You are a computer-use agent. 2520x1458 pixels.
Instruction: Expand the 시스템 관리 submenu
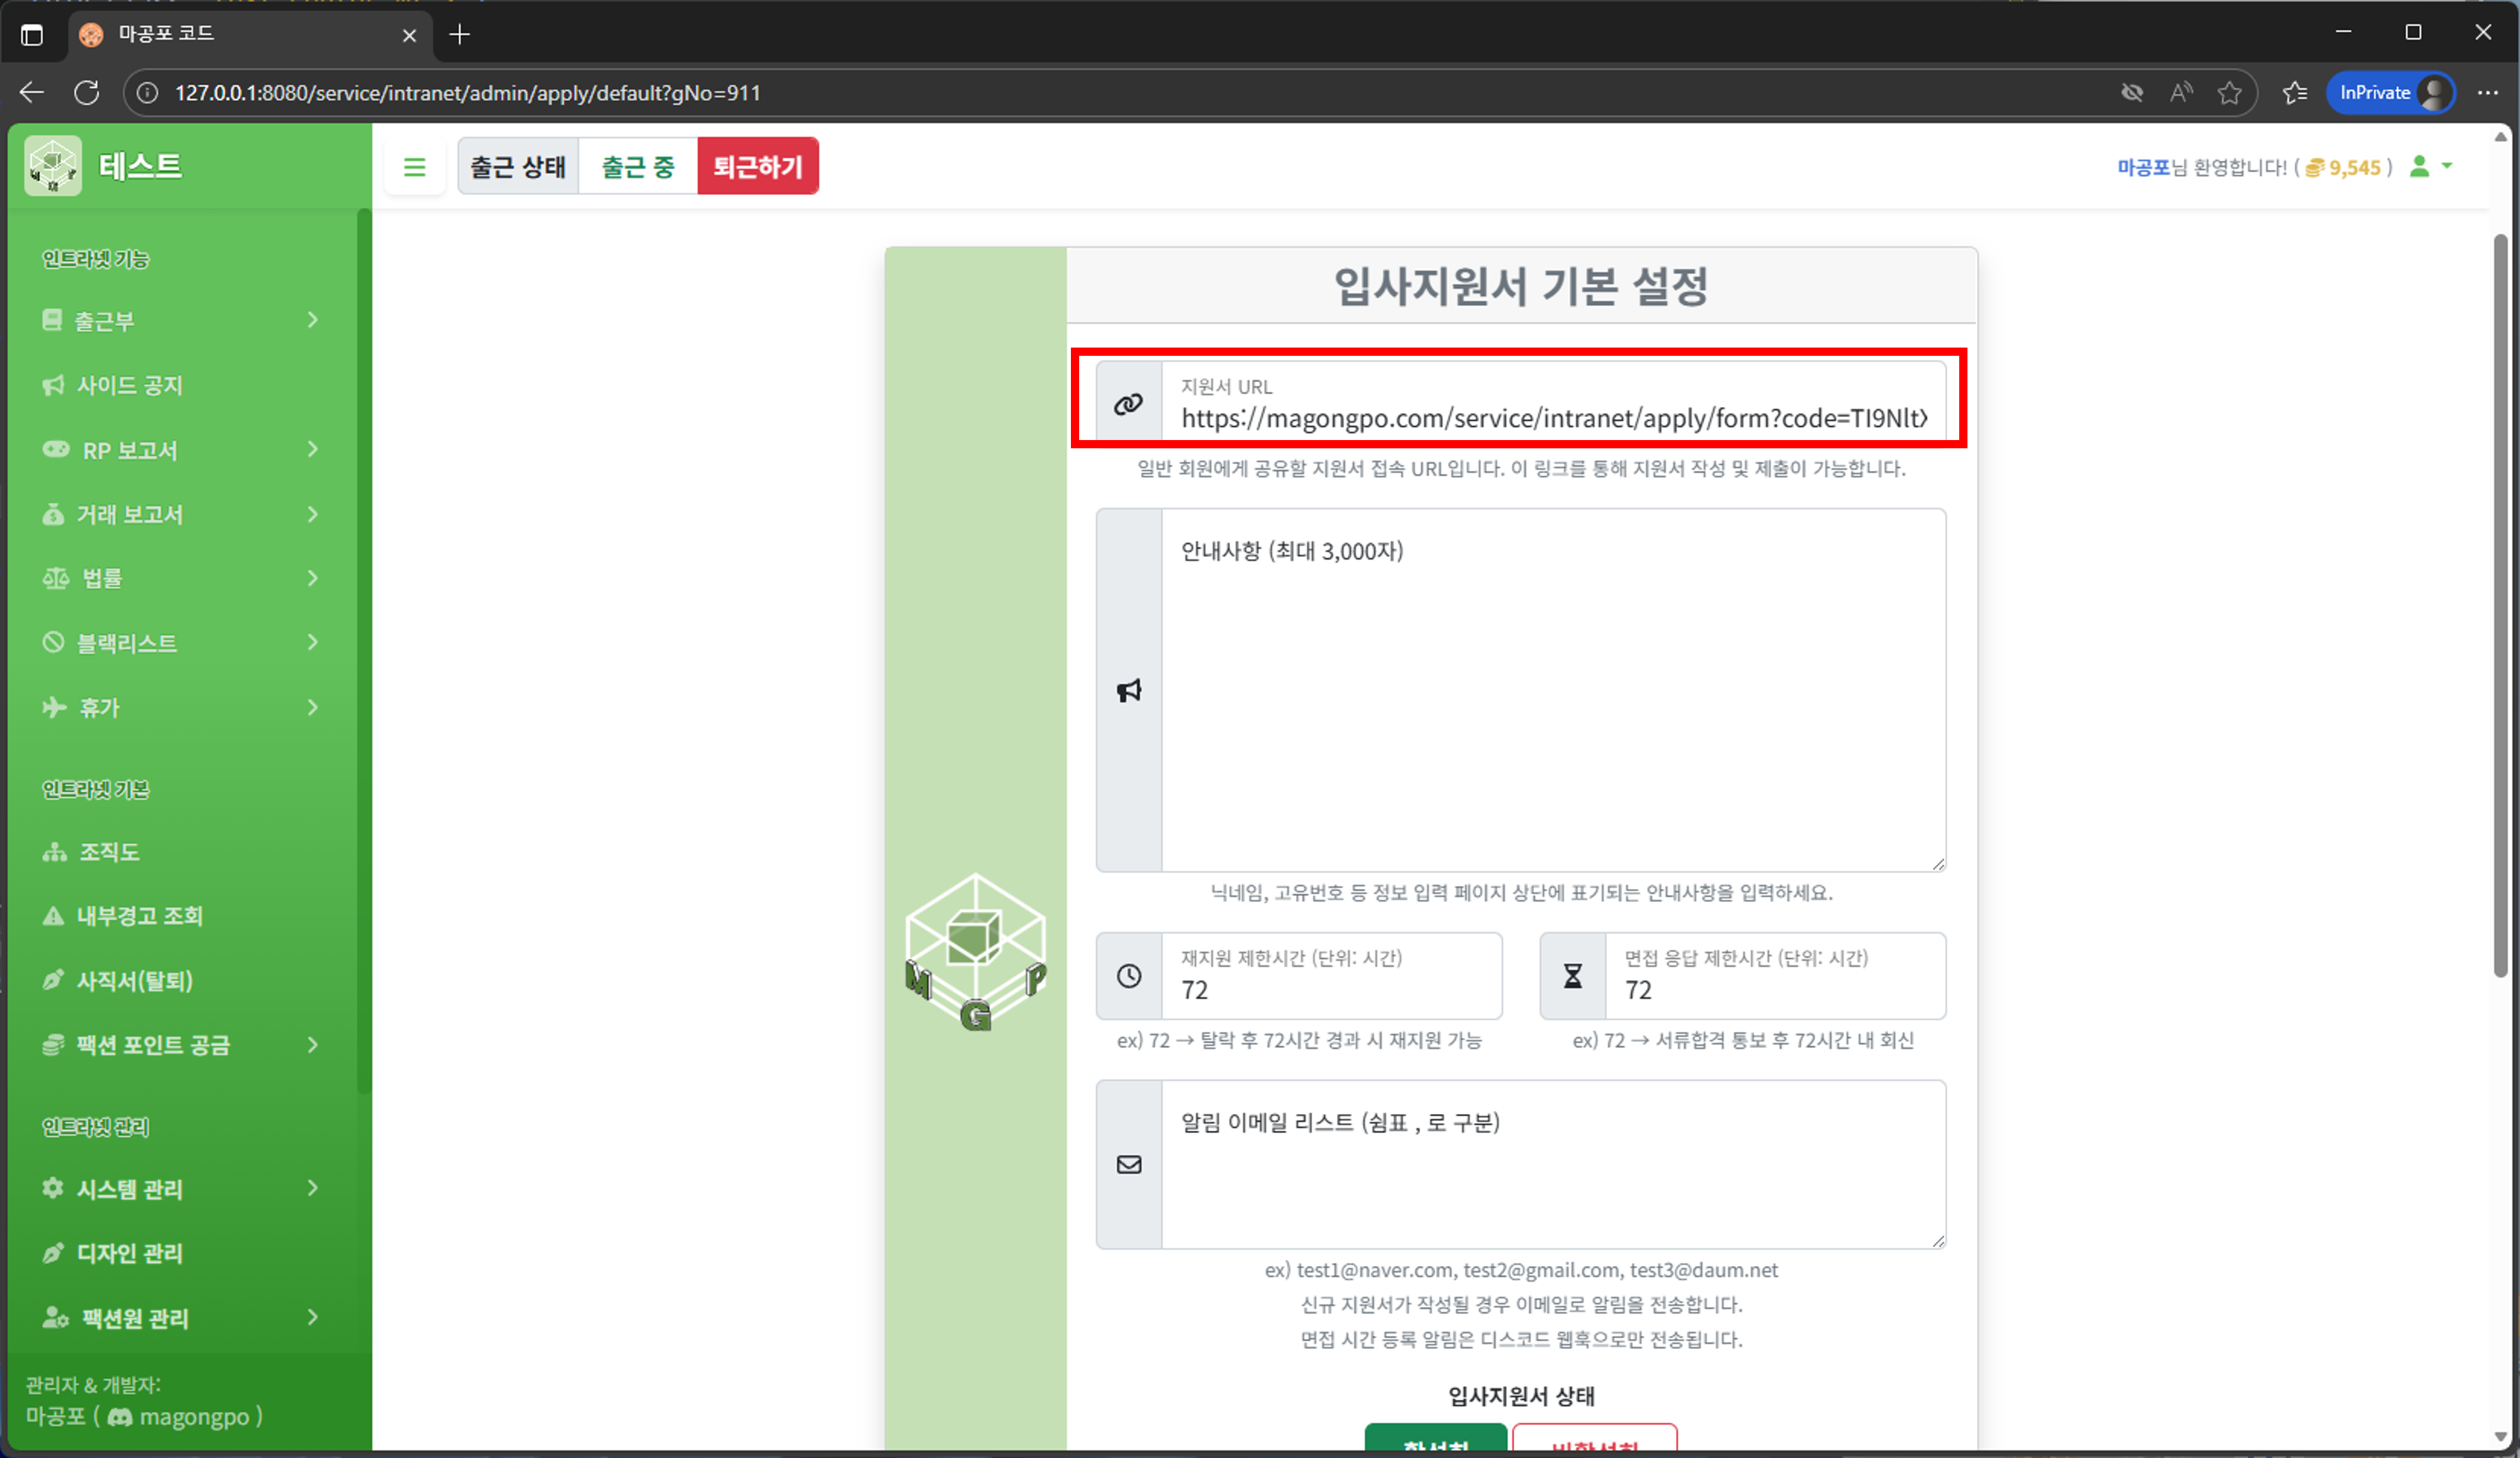[x=313, y=1188]
